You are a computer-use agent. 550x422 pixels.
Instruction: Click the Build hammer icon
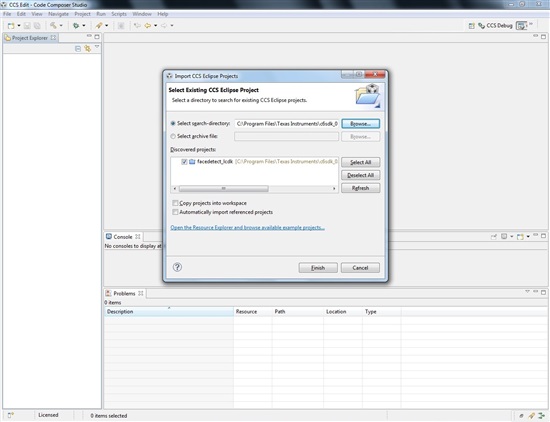click(53, 25)
